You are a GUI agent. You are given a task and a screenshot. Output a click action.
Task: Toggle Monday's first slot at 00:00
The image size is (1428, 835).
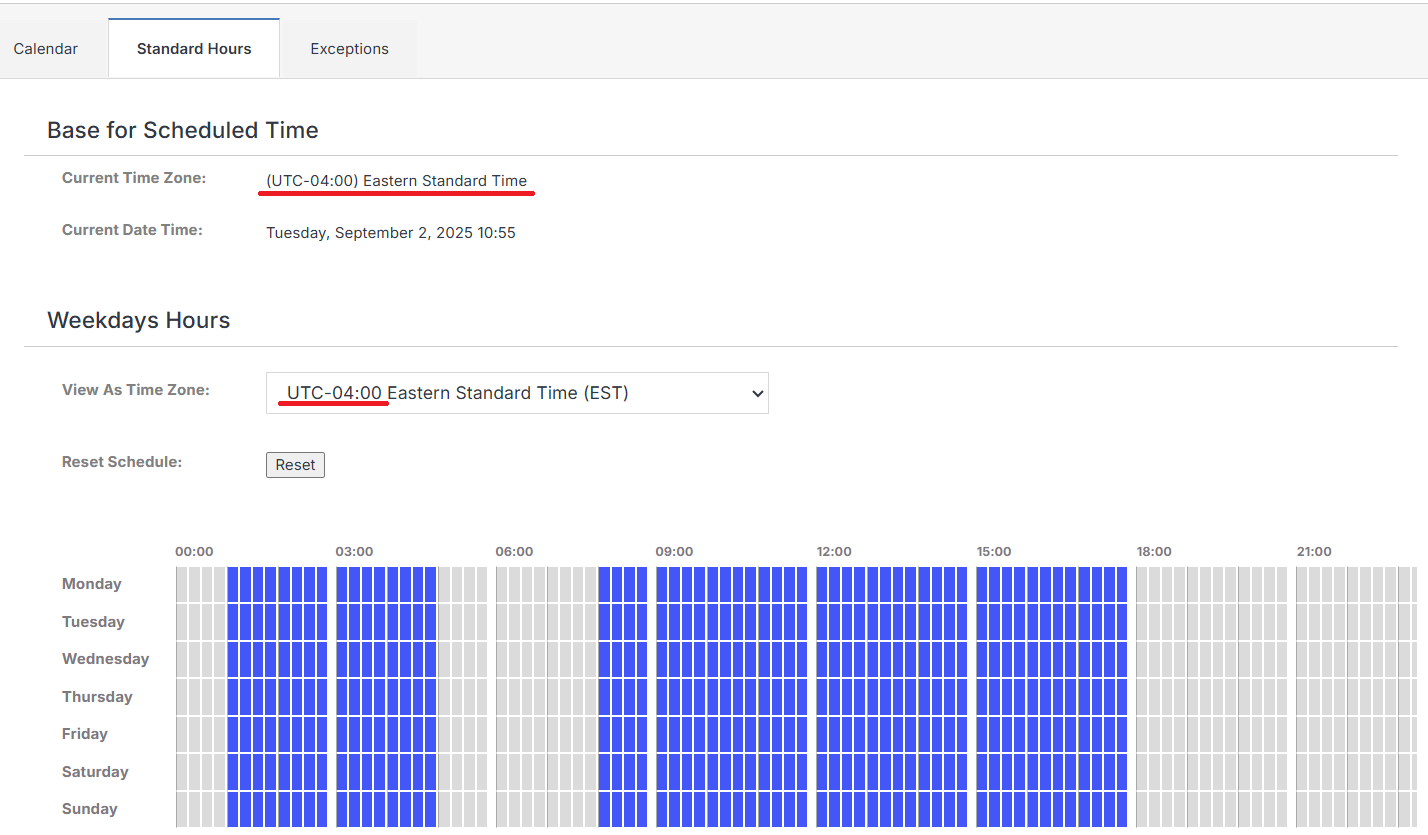point(182,584)
